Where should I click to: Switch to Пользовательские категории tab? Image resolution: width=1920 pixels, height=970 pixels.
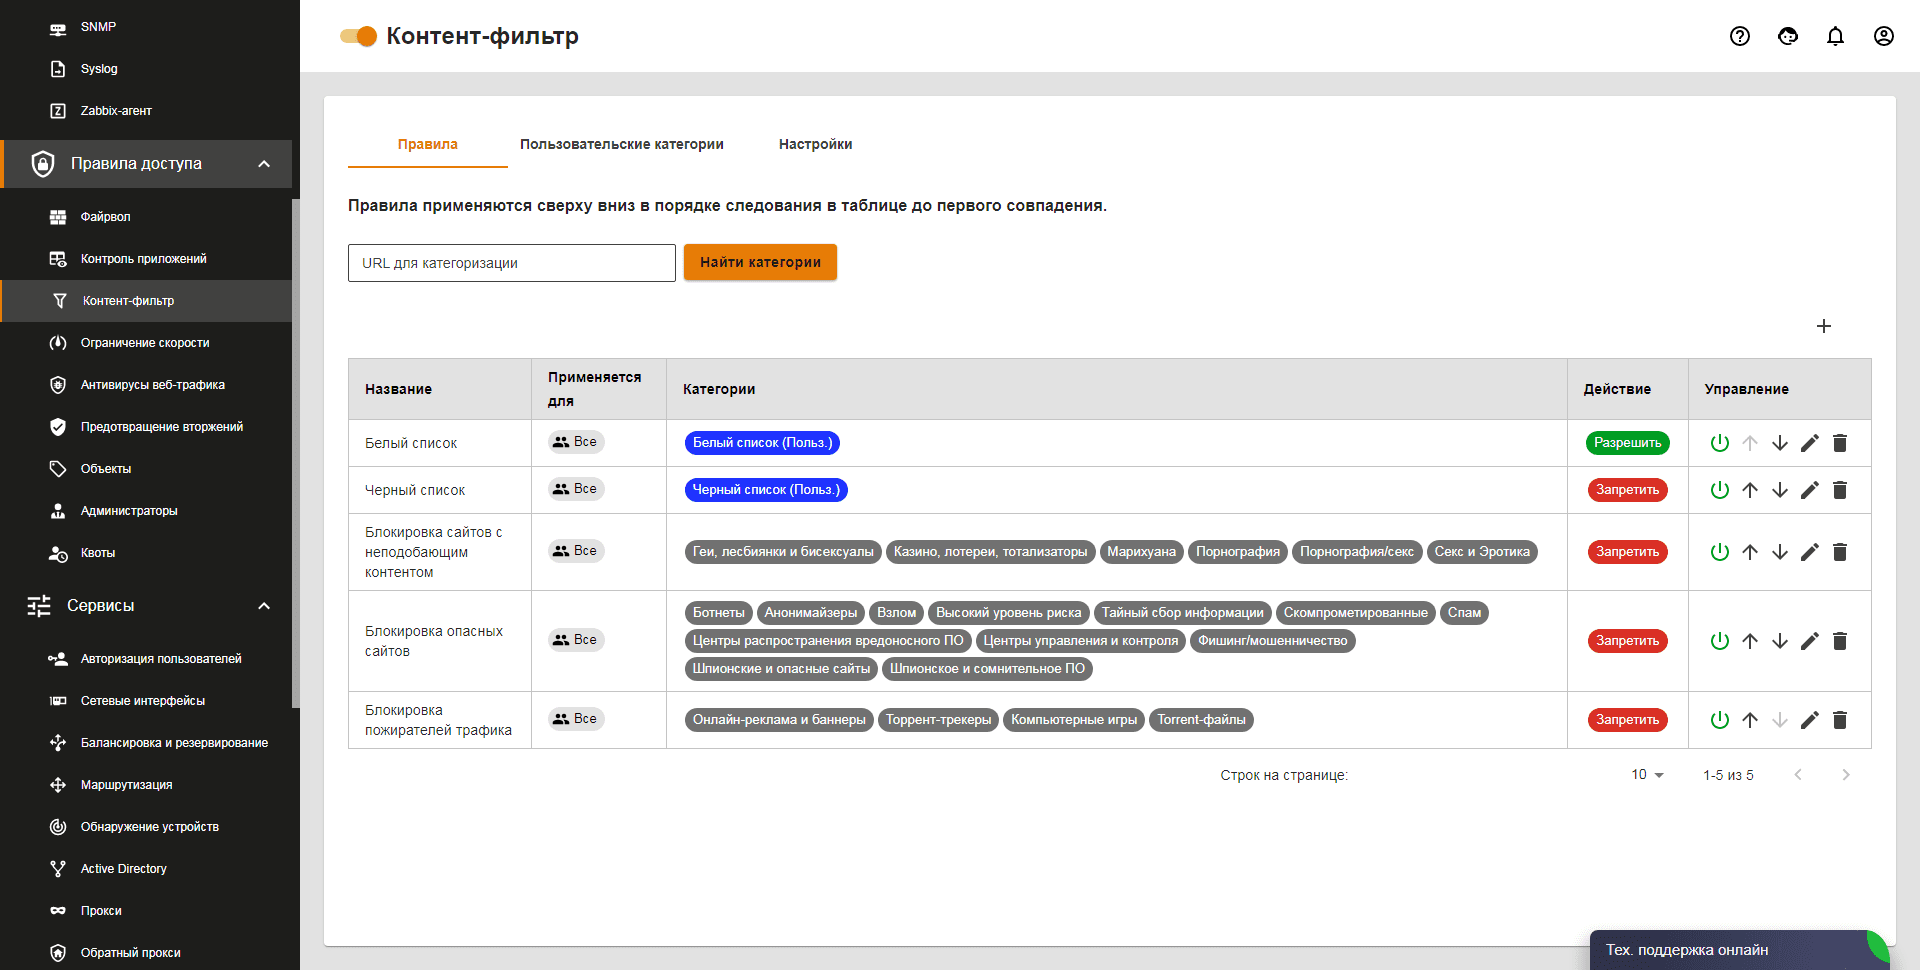point(621,144)
